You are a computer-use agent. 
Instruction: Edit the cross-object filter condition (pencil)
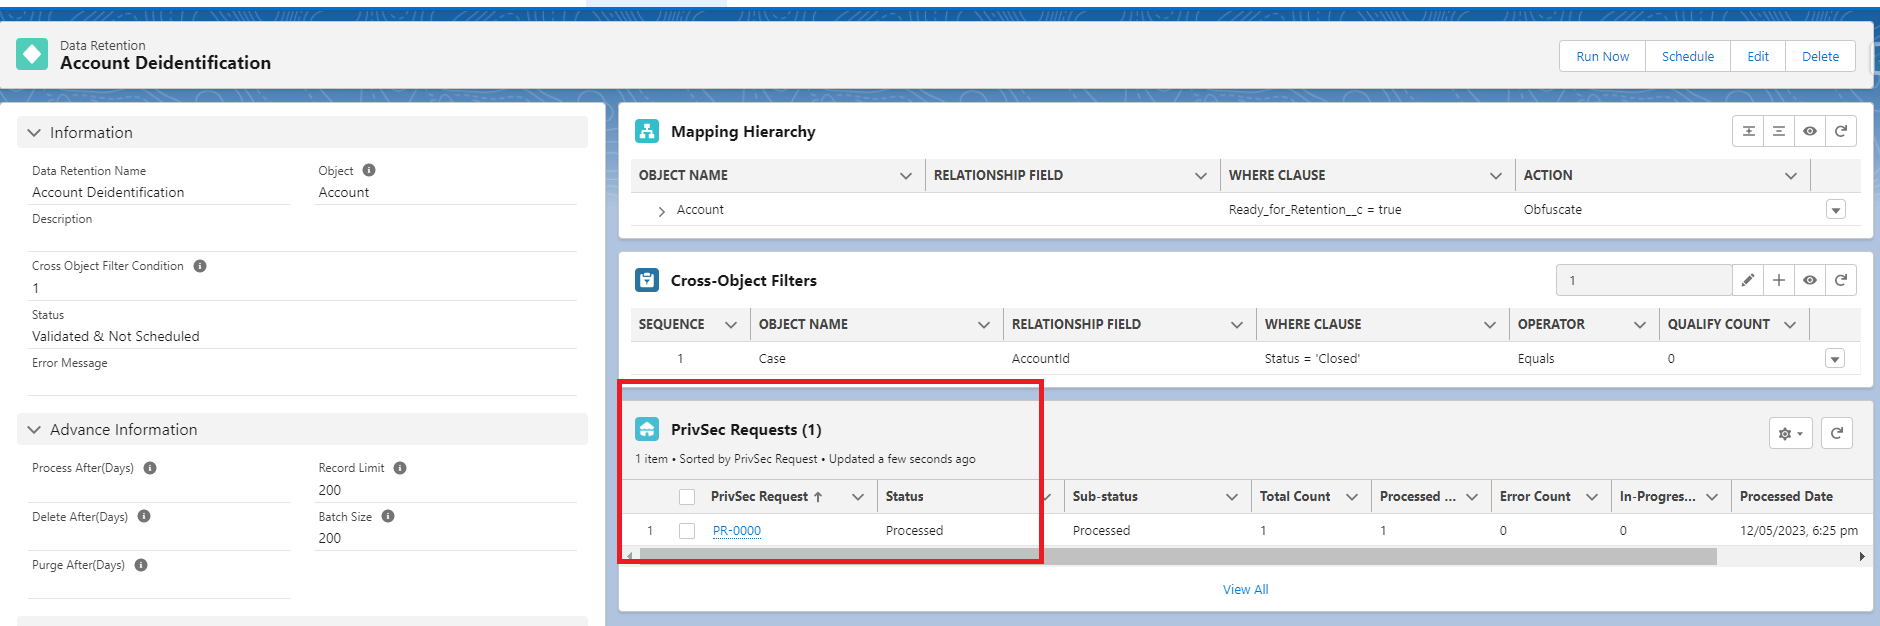pyautogui.click(x=1748, y=280)
